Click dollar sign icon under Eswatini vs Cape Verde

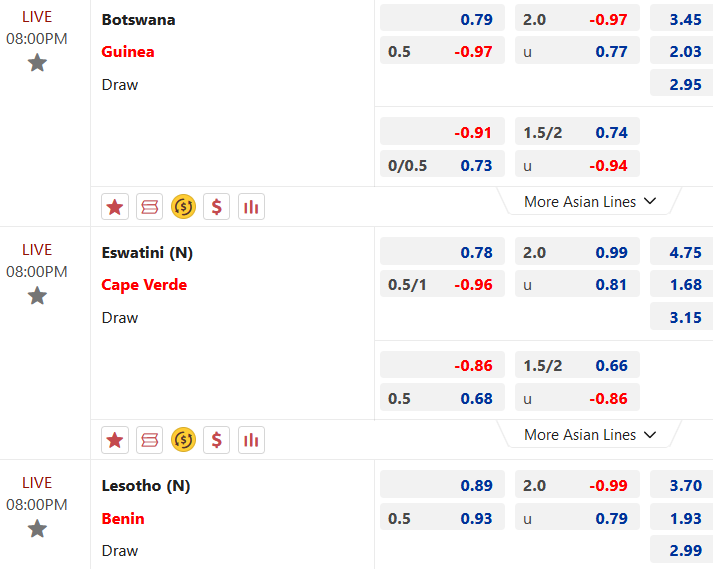click(217, 439)
